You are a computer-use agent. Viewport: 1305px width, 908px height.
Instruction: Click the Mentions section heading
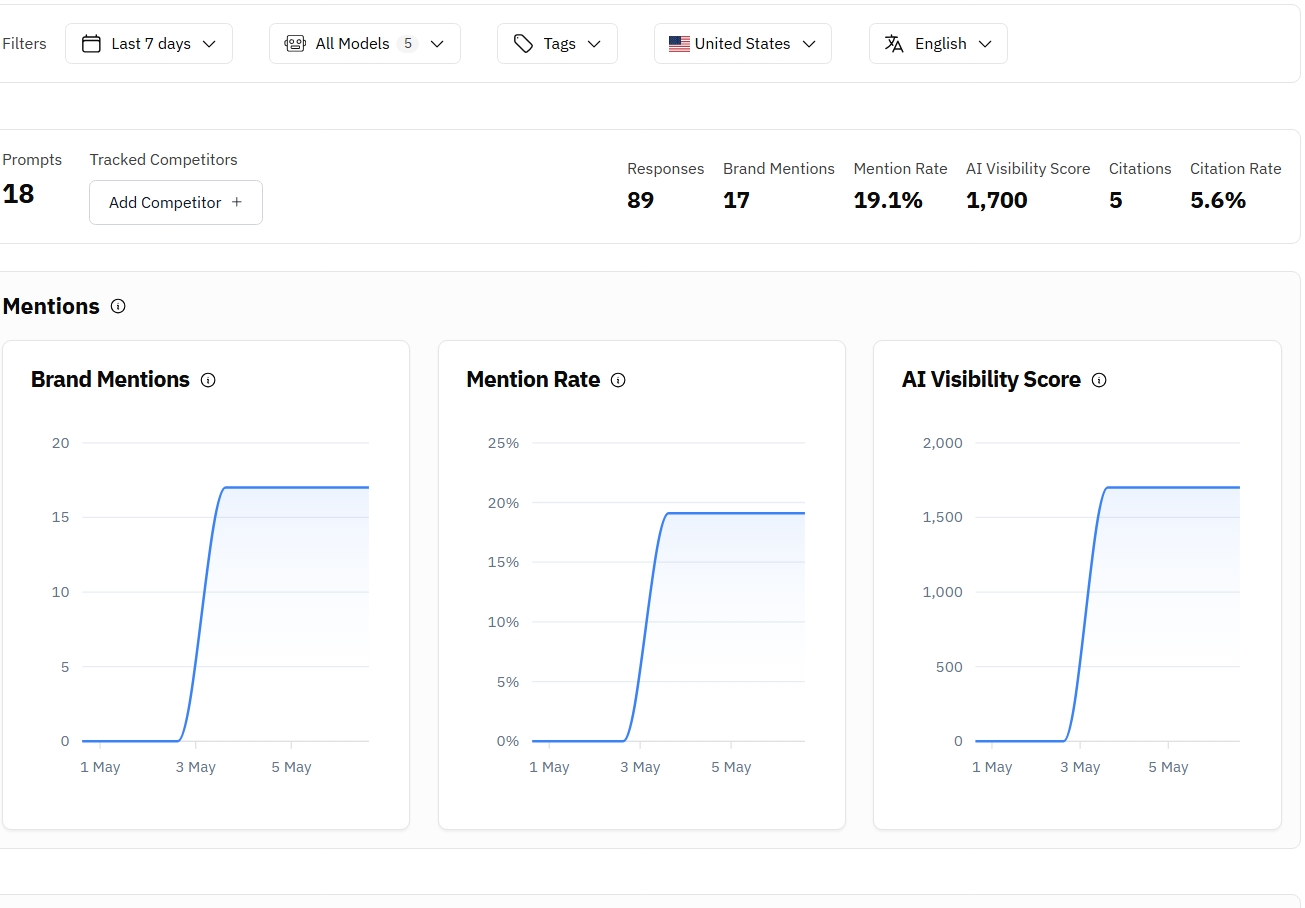tap(51, 306)
